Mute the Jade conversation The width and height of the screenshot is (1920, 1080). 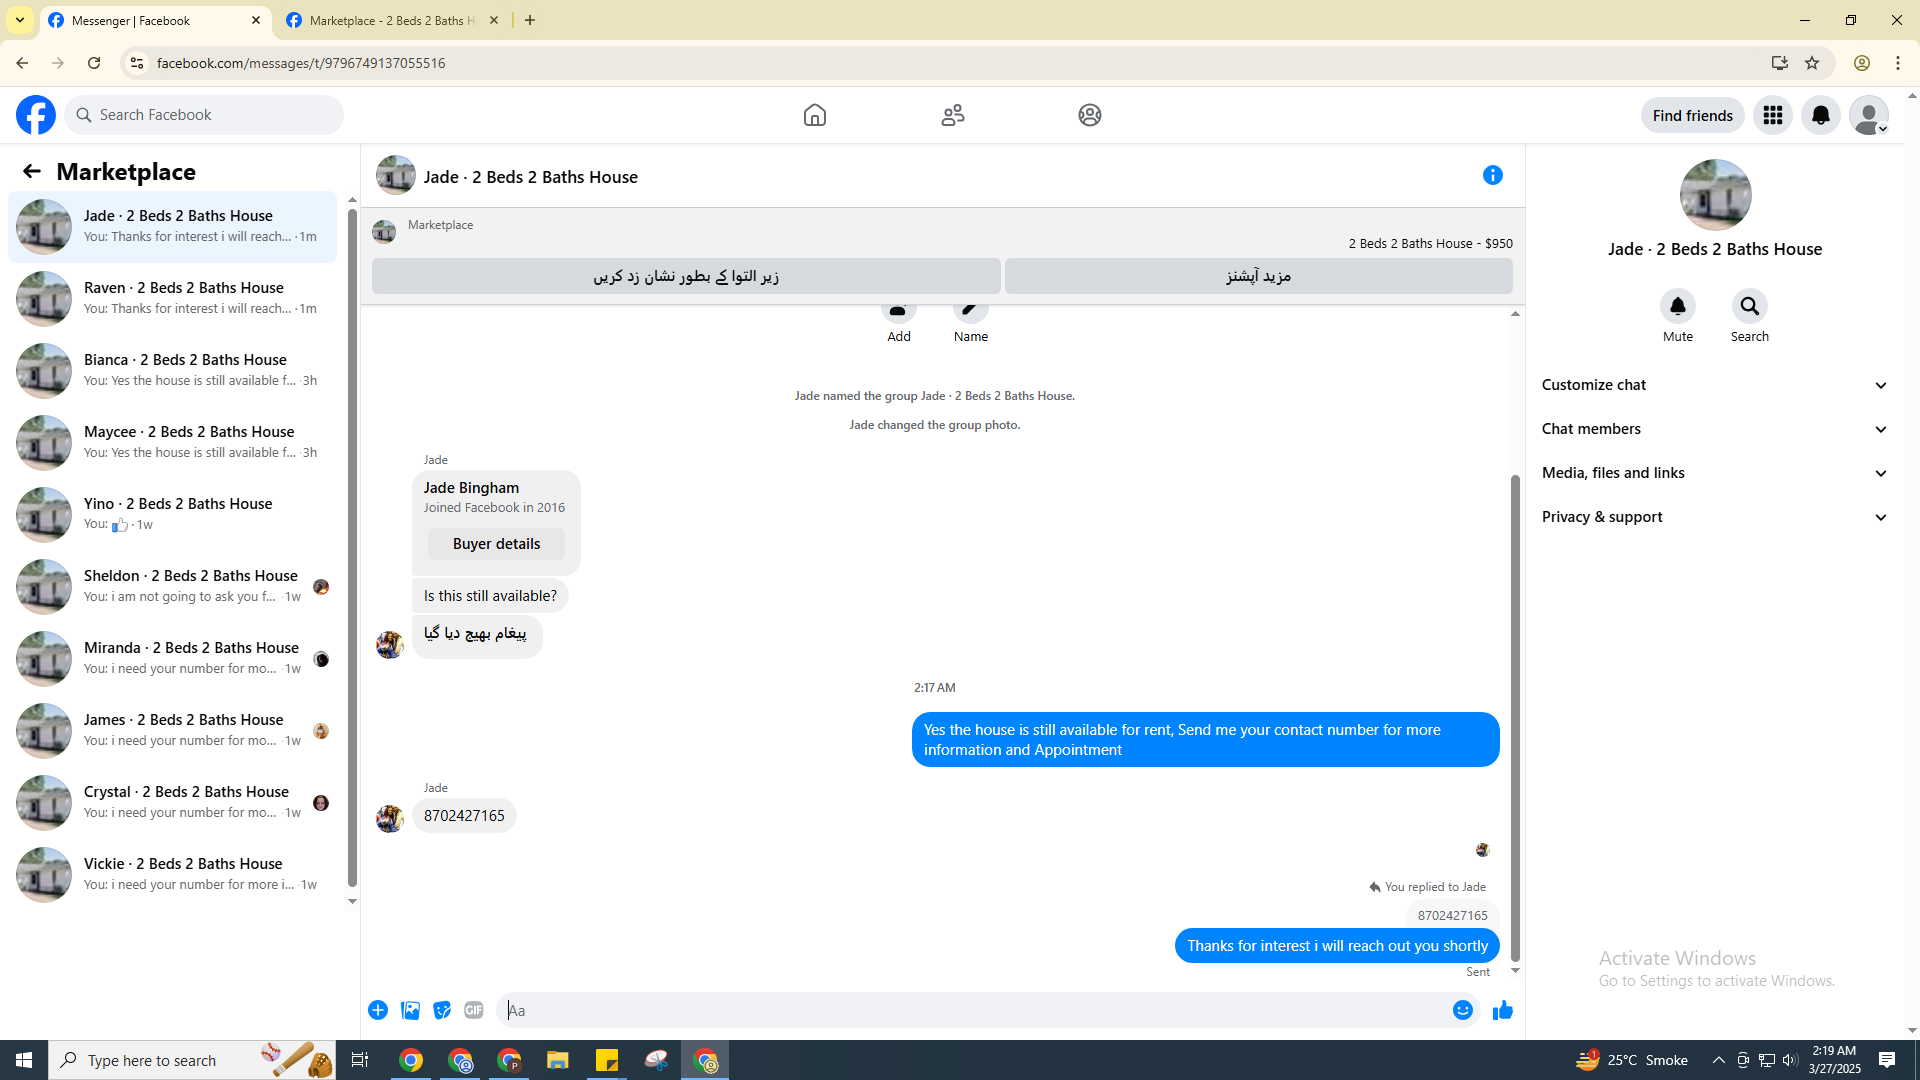[x=1677, y=306]
